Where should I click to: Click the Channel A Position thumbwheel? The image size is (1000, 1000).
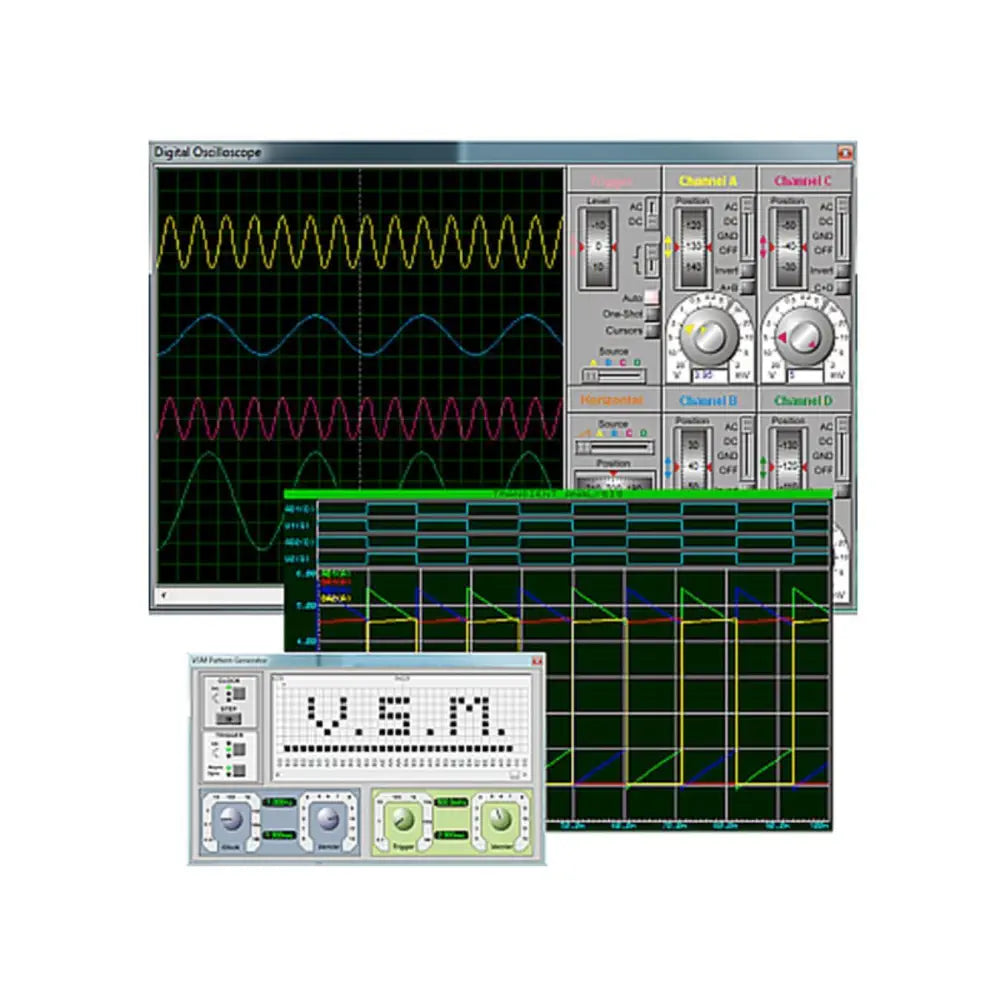(693, 245)
